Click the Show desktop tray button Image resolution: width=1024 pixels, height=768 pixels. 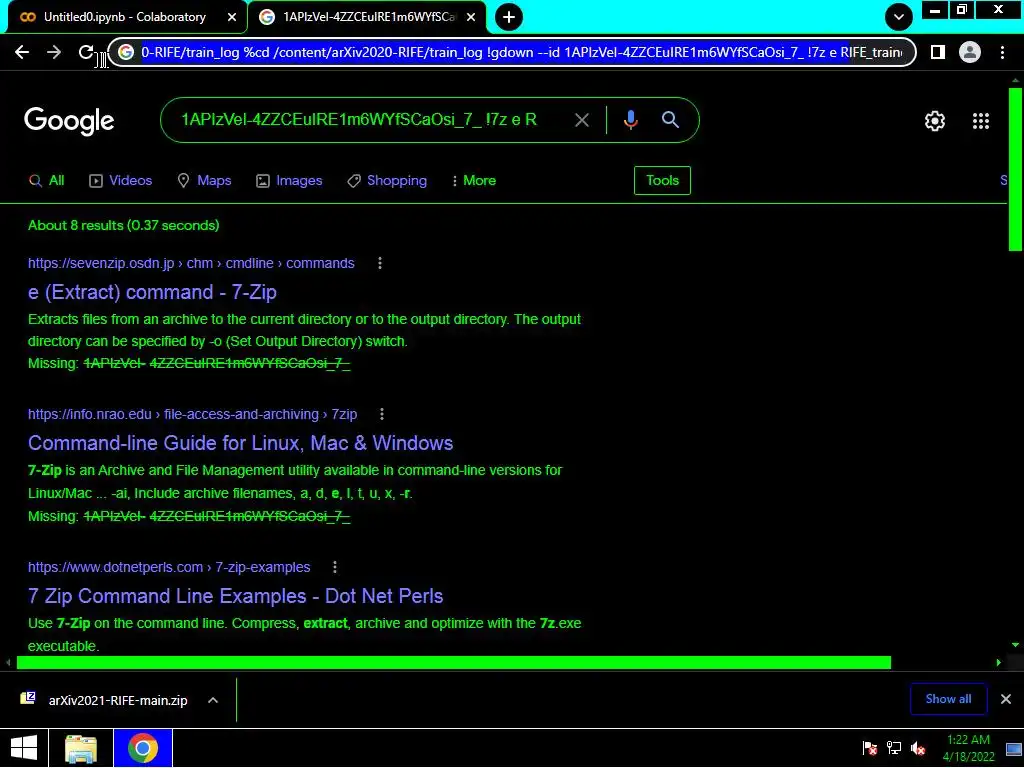point(1014,748)
